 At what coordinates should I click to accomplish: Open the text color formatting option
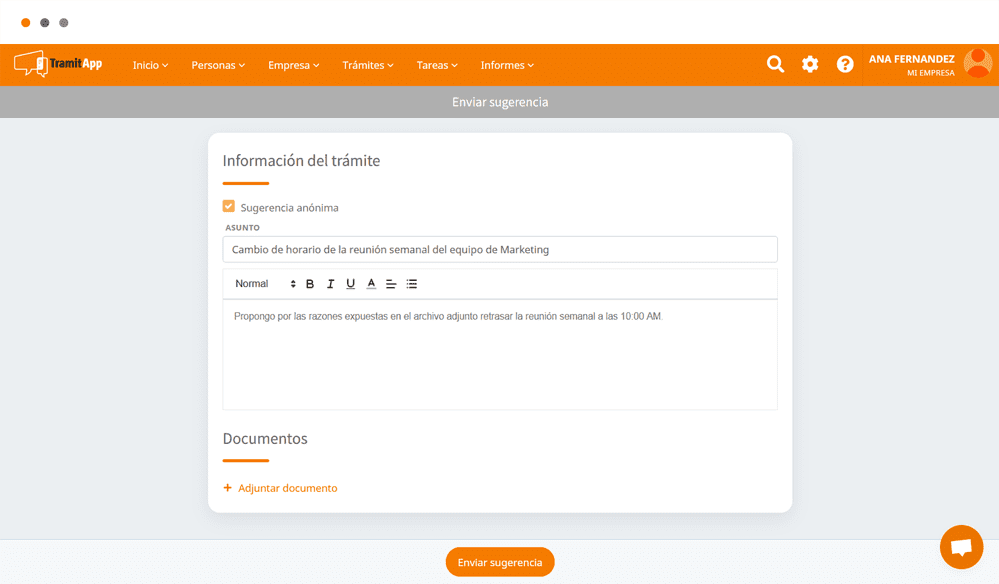pos(371,284)
